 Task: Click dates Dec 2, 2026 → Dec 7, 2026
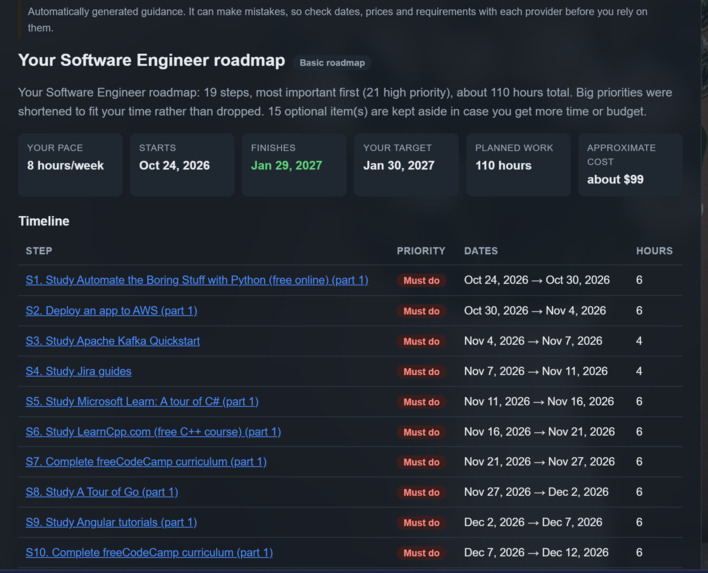(533, 522)
